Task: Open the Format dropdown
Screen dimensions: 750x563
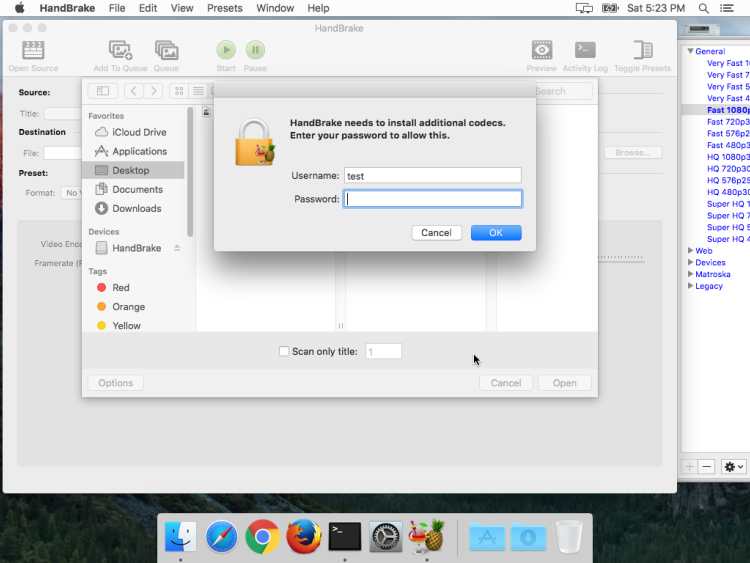Action: (x=72, y=193)
